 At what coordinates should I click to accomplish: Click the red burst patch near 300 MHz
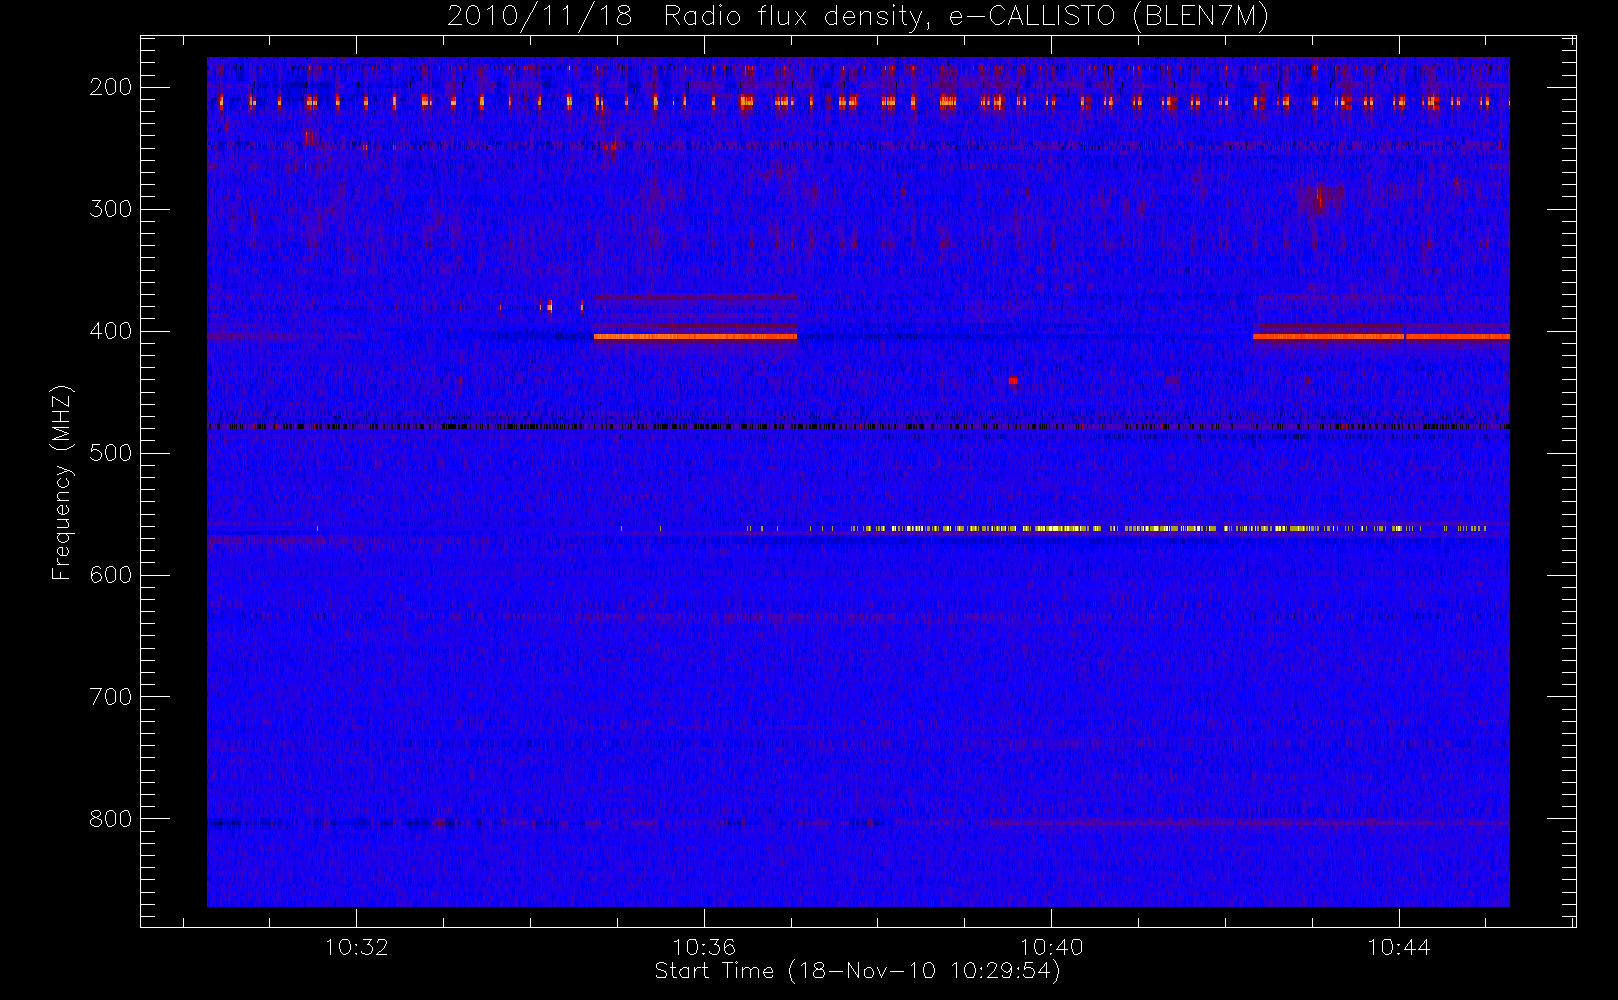1319,197
